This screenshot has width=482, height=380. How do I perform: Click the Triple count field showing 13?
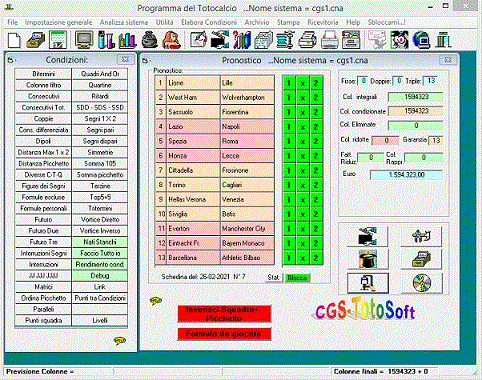pos(431,81)
